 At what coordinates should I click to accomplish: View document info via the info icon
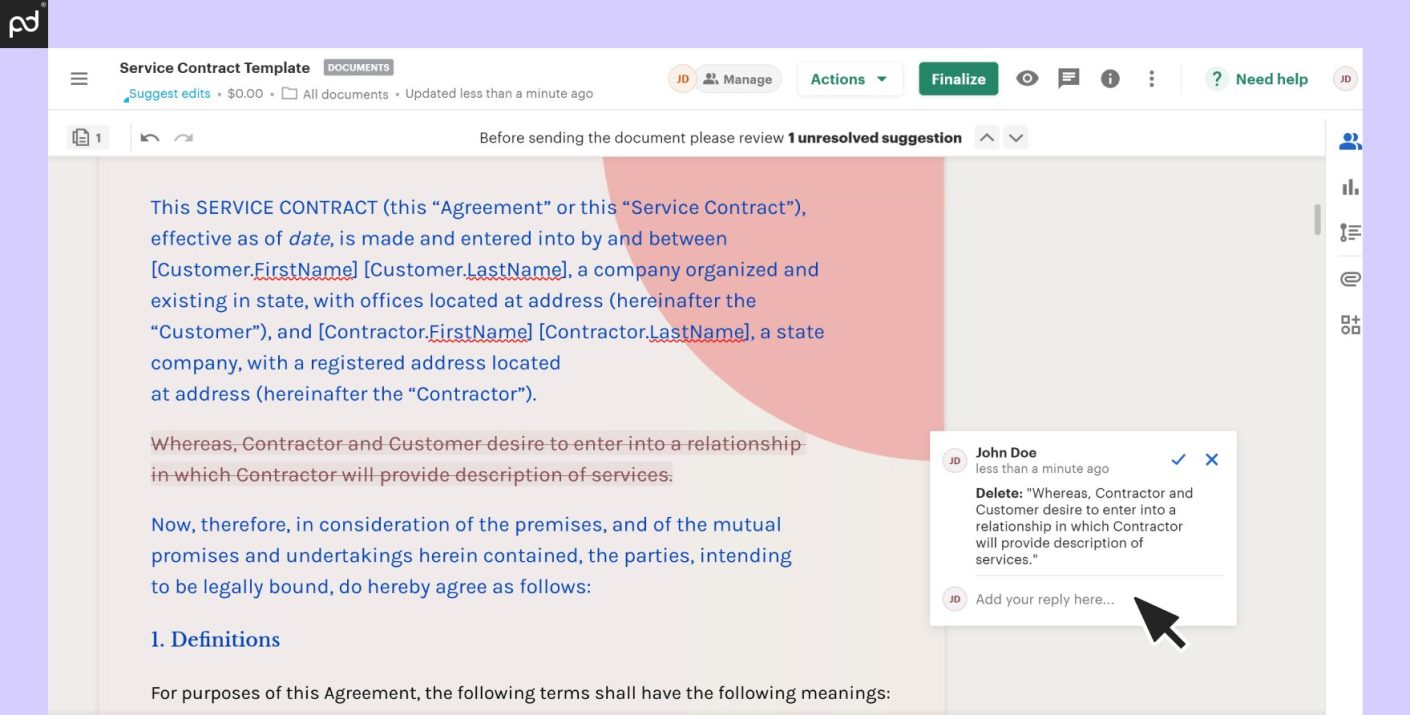1110,78
